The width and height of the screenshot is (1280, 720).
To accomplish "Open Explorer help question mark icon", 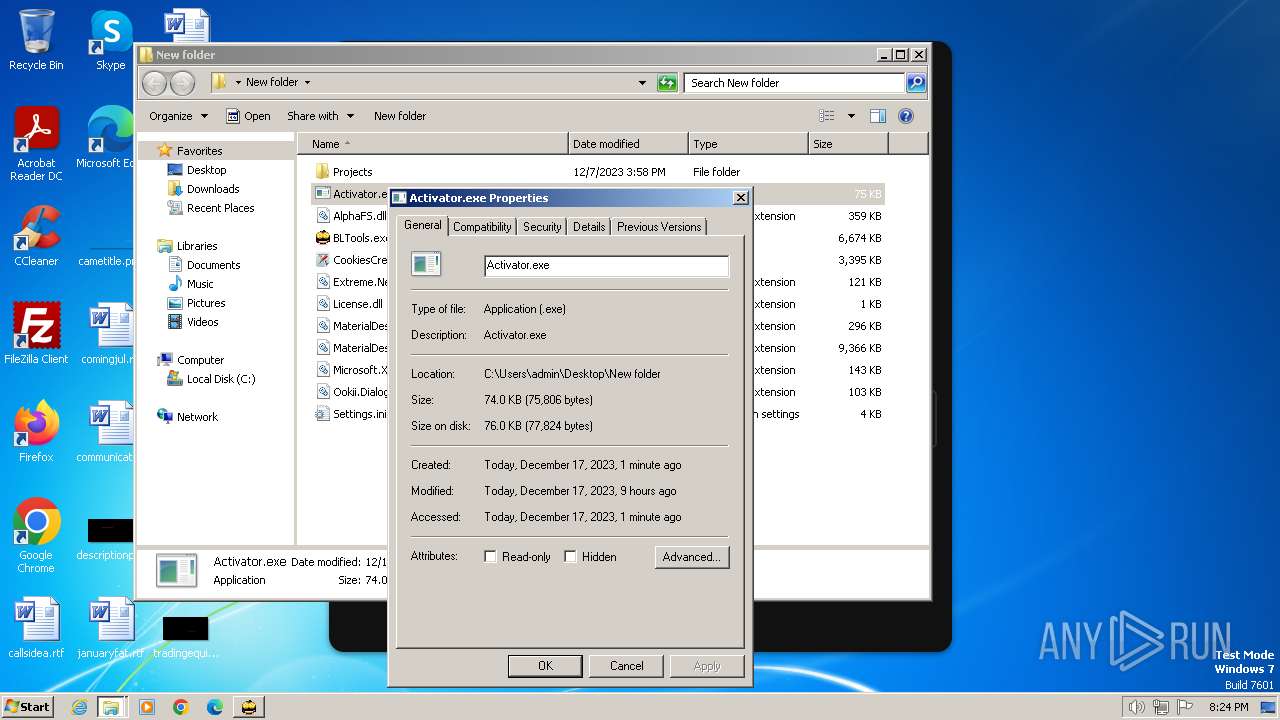I will point(906,116).
